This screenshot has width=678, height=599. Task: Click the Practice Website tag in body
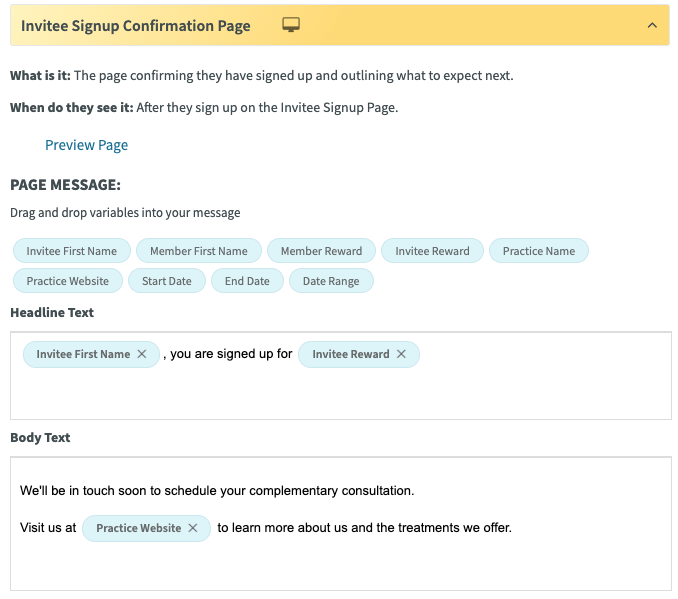coord(138,528)
